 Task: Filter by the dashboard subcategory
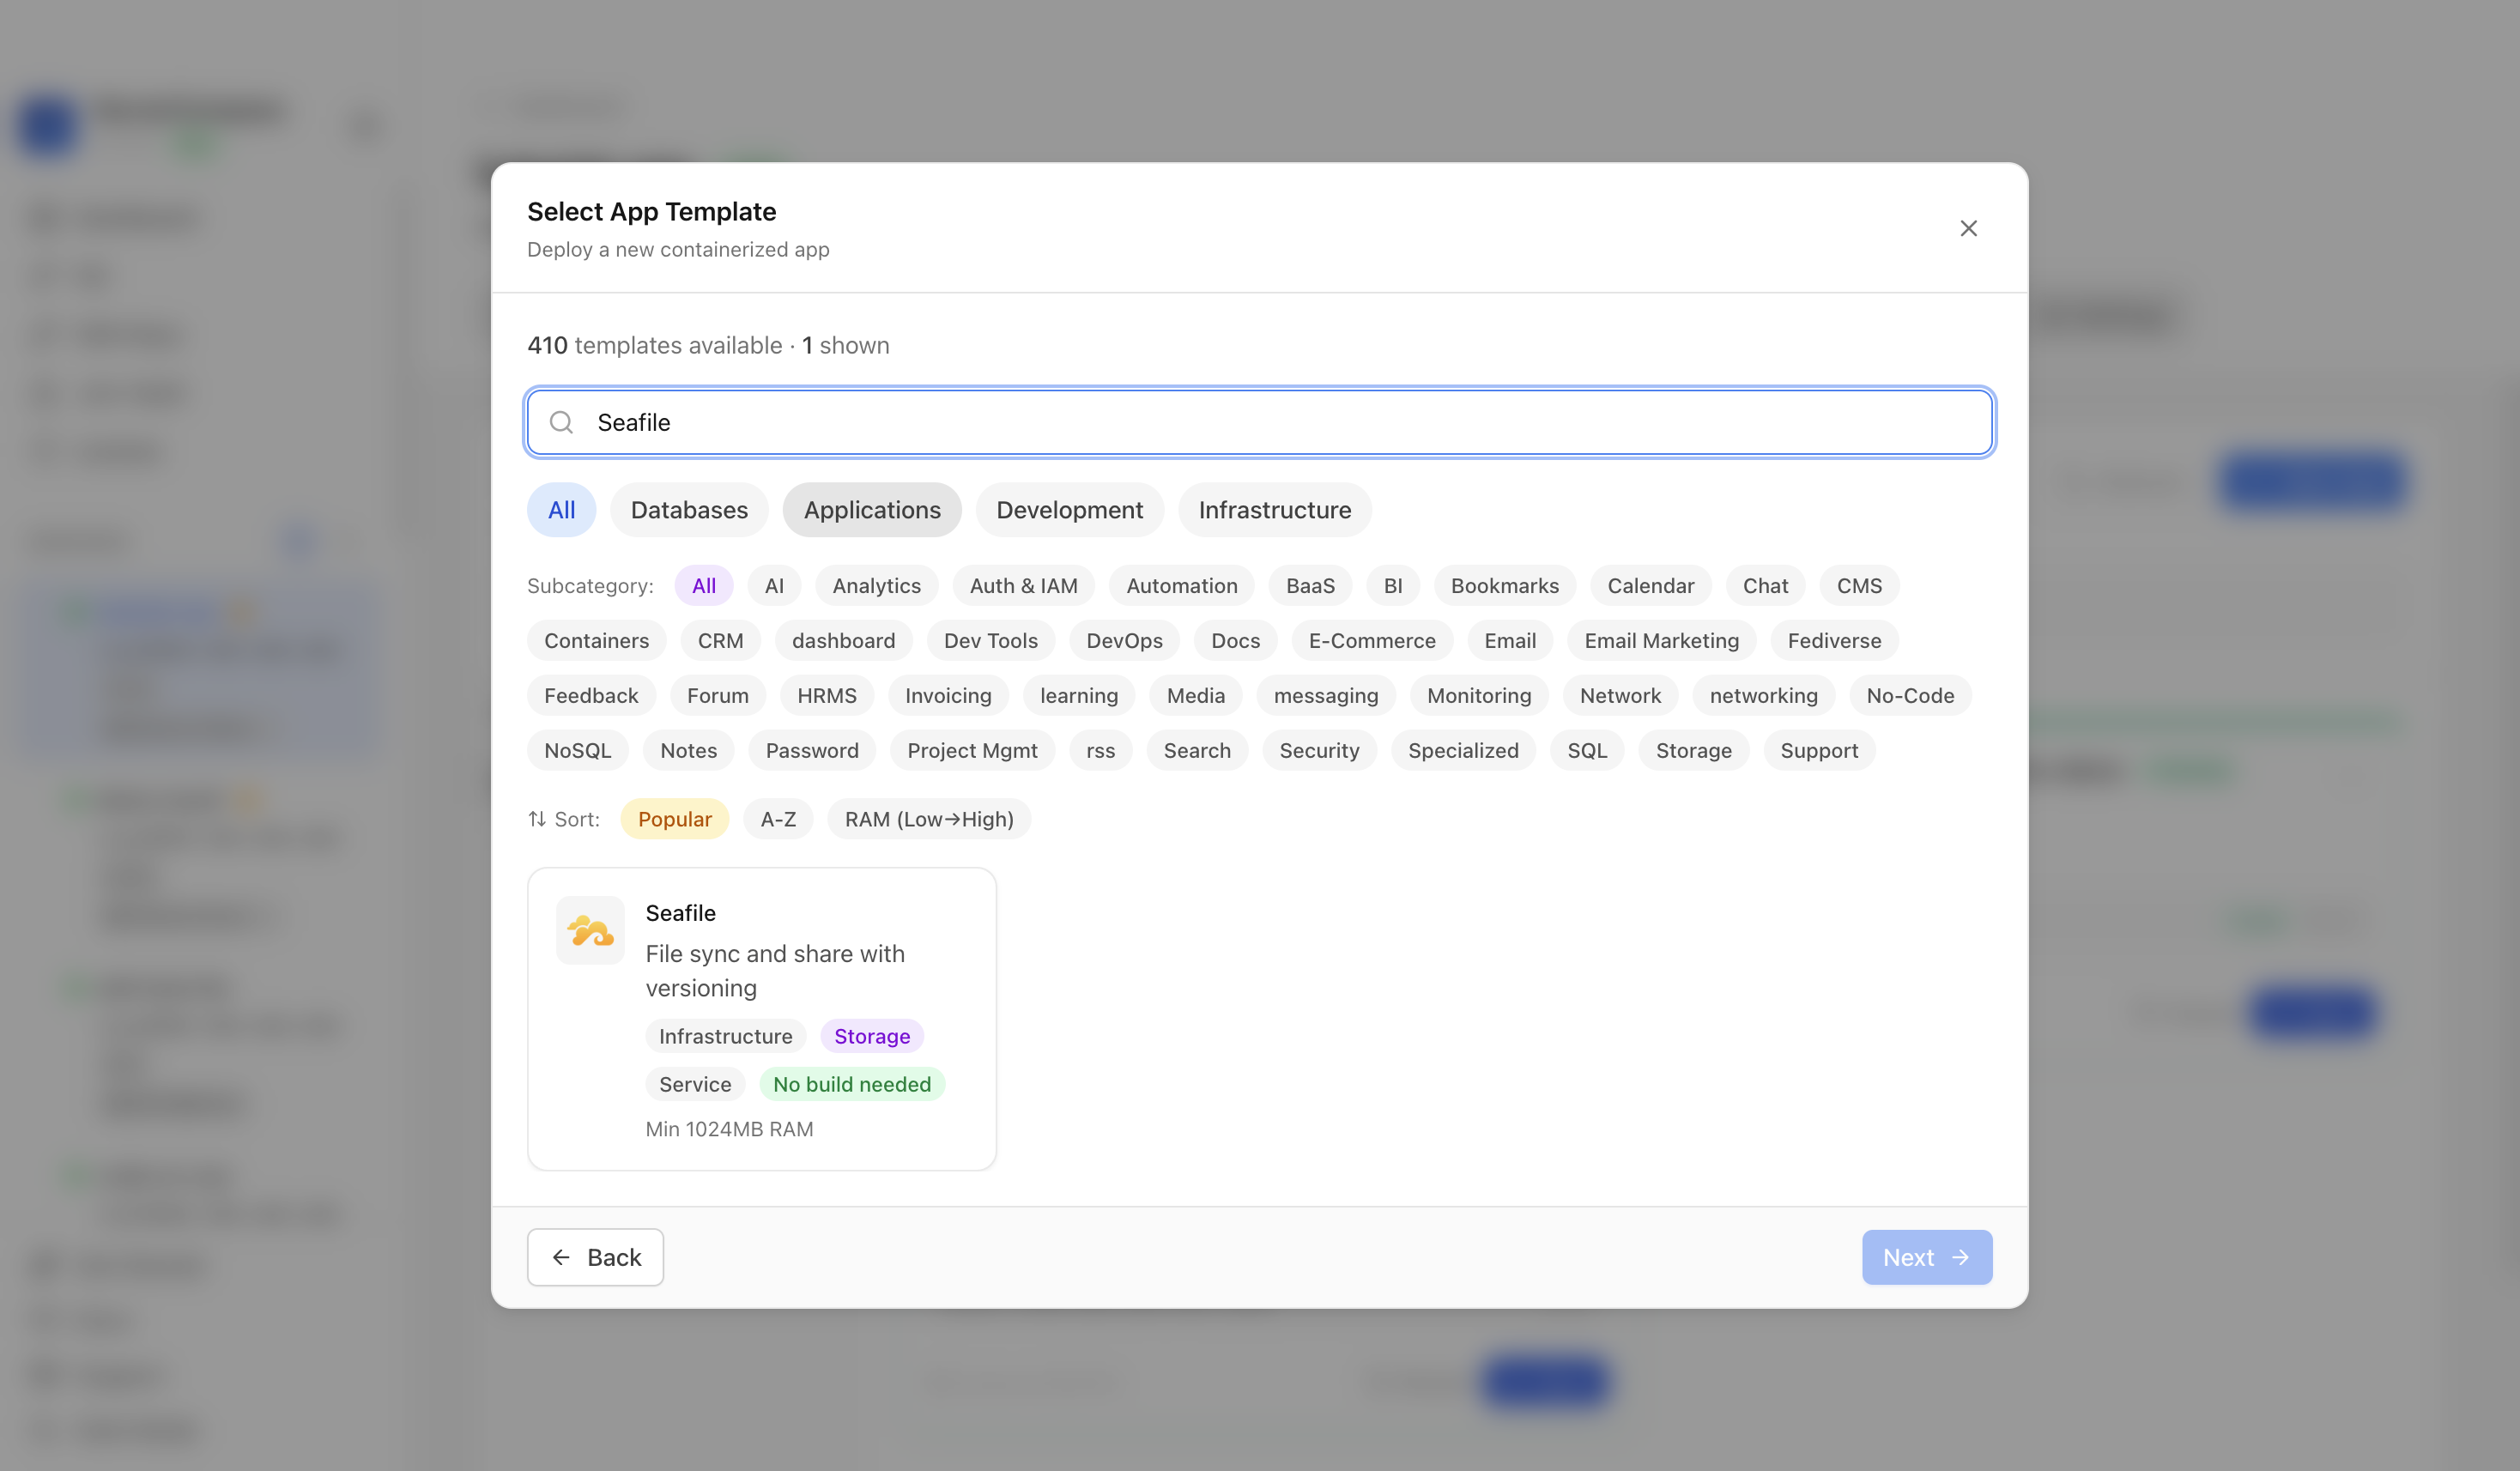(844, 641)
